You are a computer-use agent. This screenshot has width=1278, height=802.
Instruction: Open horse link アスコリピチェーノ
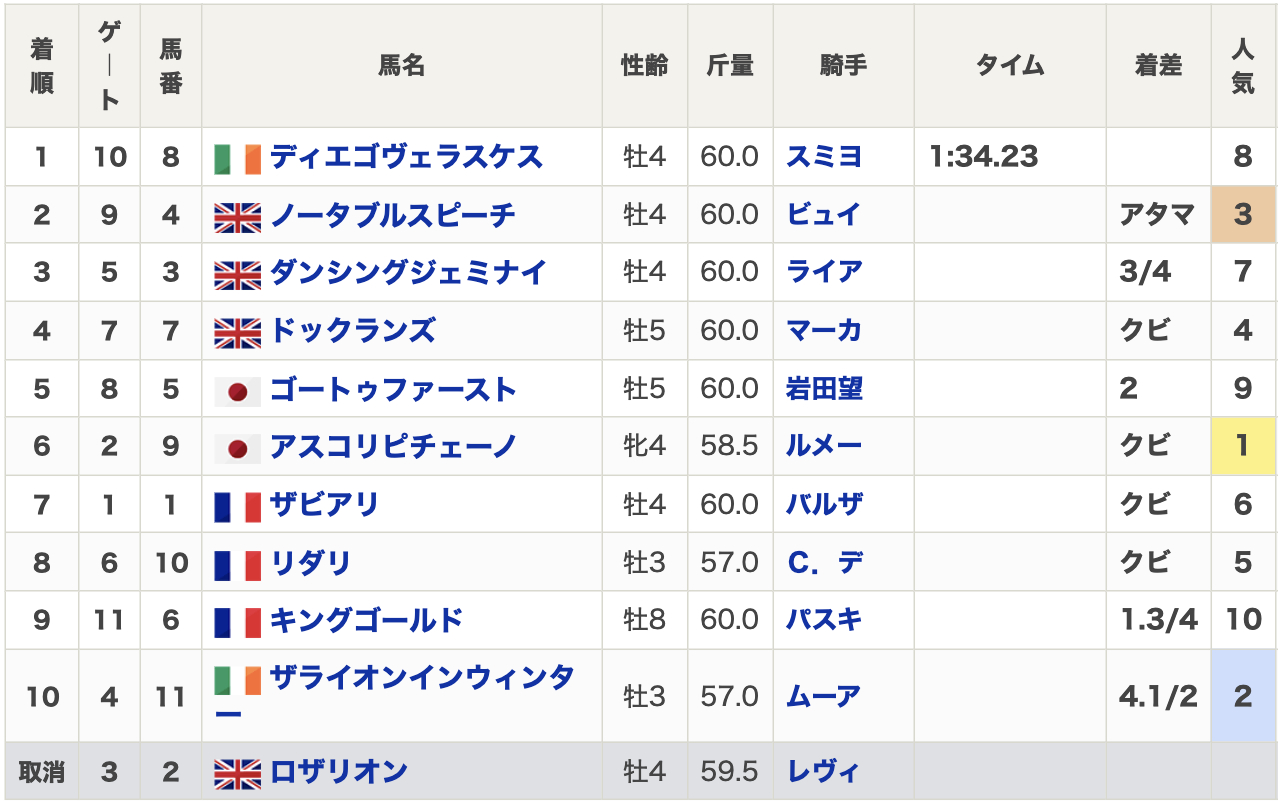[x=393, y=446]
